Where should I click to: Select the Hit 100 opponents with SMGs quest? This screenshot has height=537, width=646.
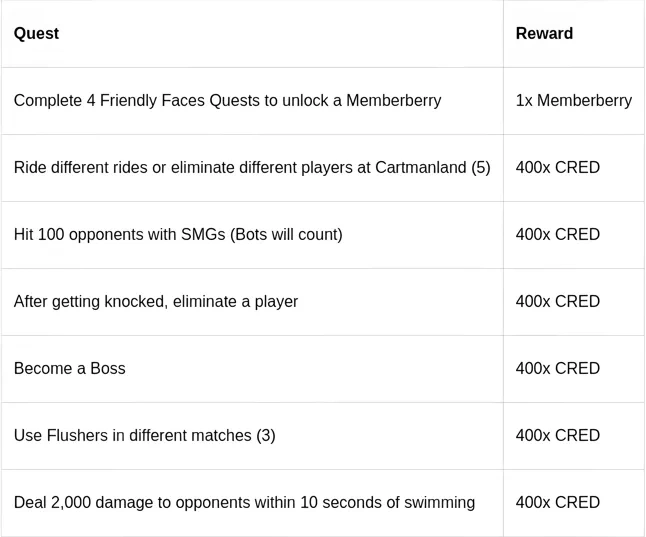178,235
